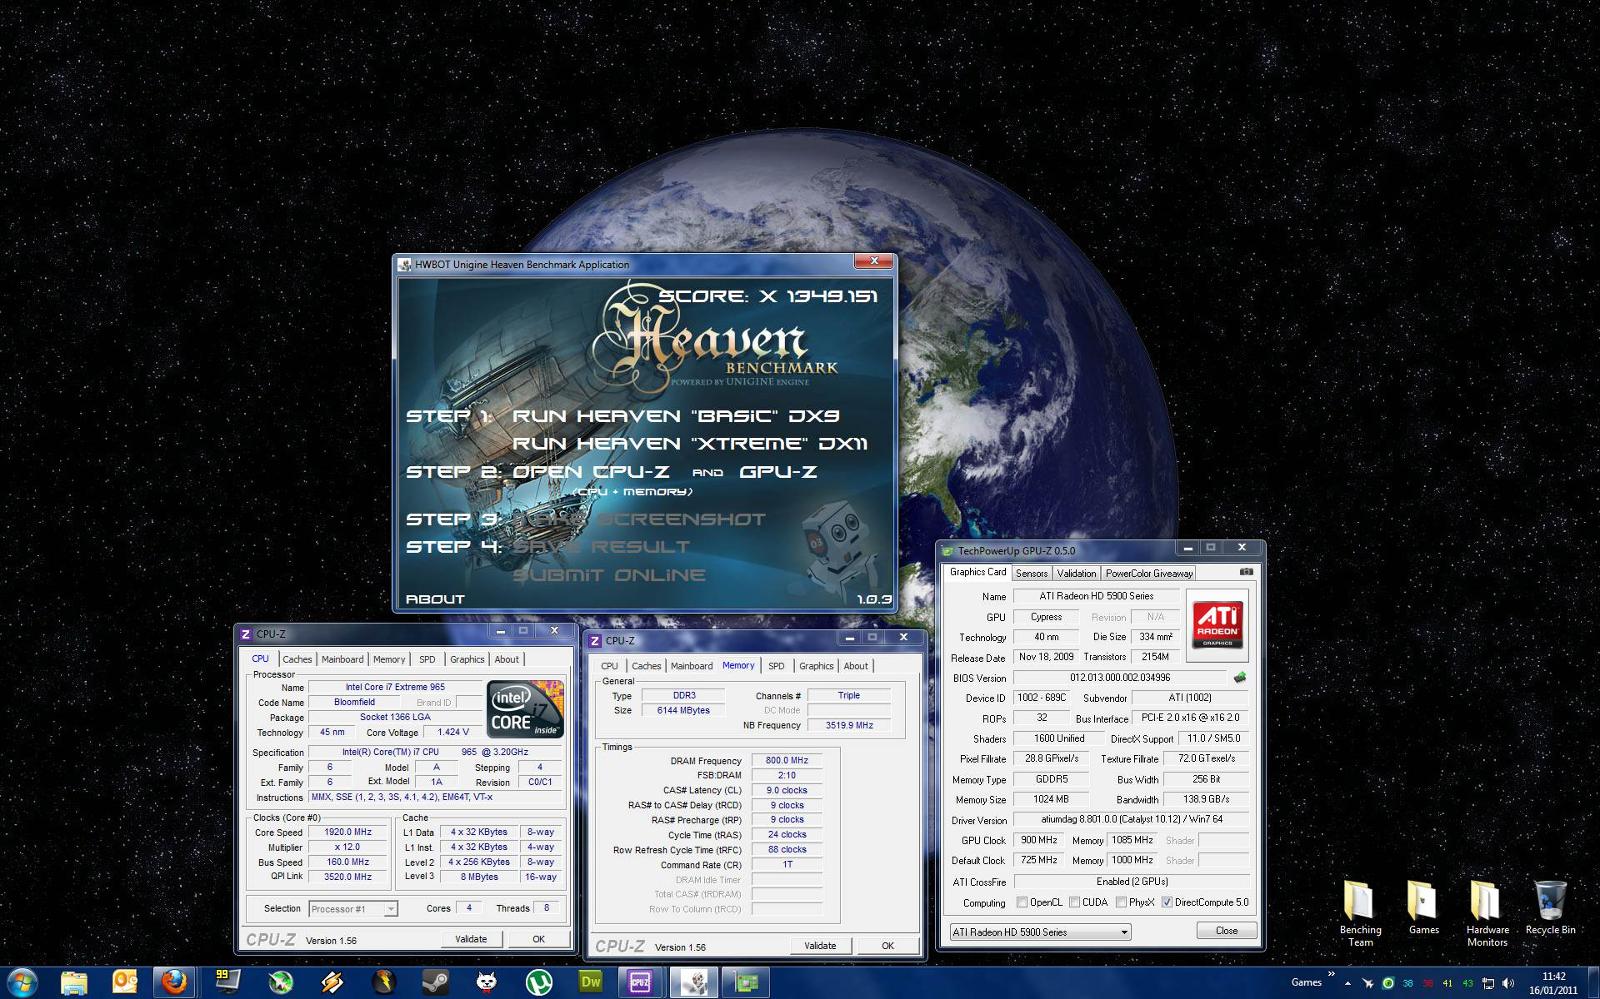Click the white cat icon on the taskbar

pyautogui.click(x=487, y=982)
